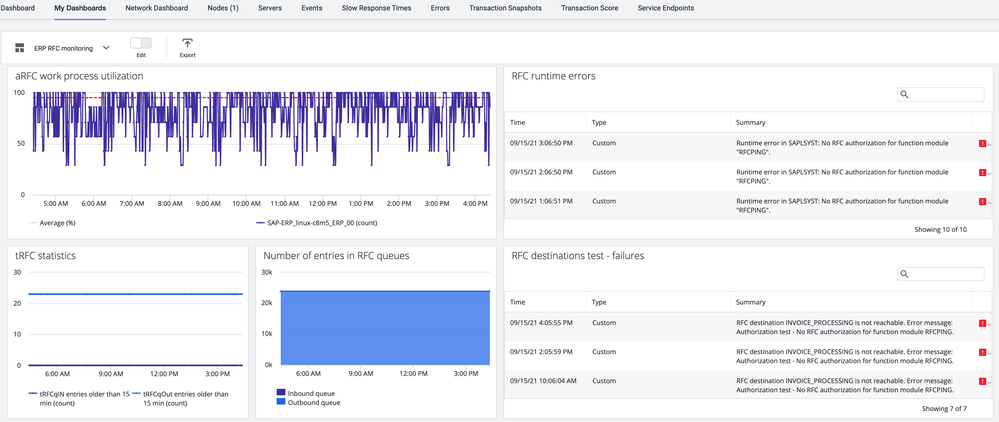Select the 09/15/21 4:05:55 PM failure row
Image resolution: width=999 pixels, height=422 pixels.
[748, 327]
